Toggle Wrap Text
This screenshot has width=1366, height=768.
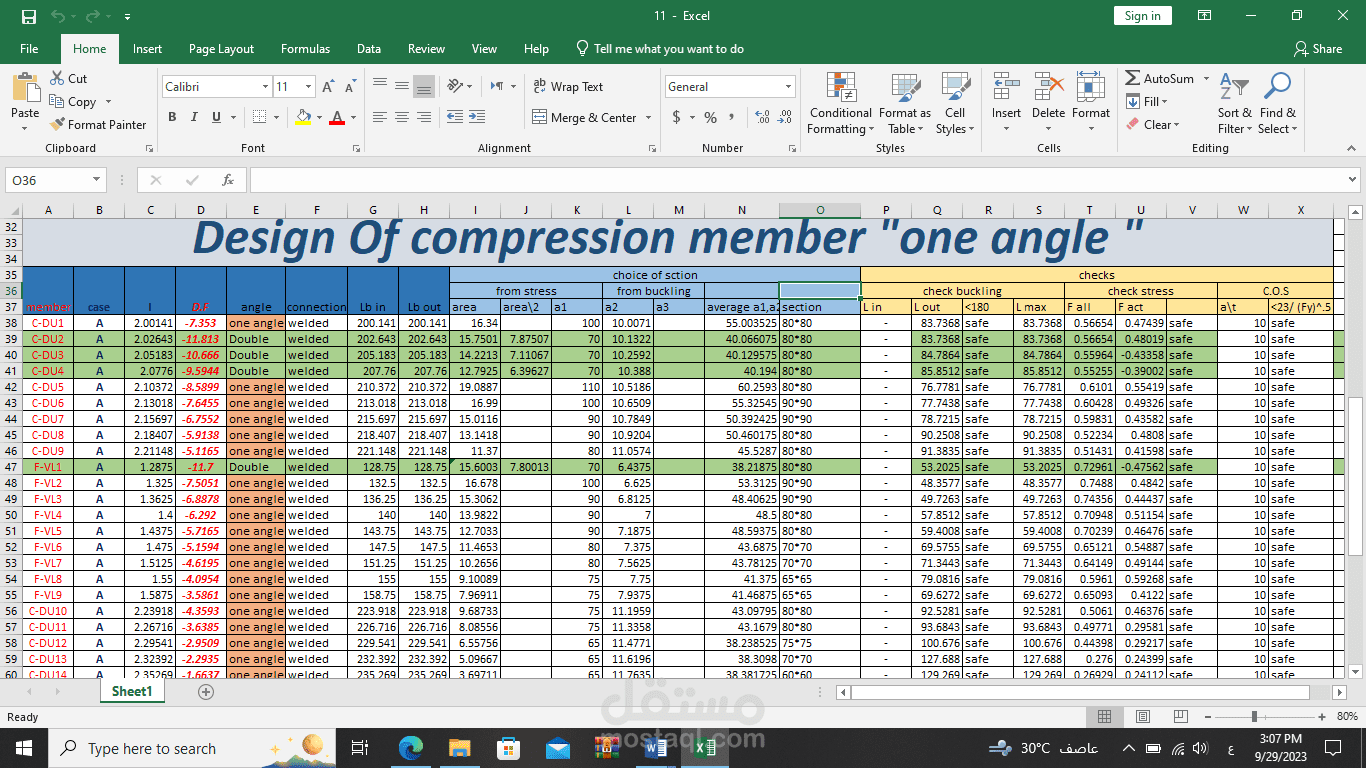point(568,87)
